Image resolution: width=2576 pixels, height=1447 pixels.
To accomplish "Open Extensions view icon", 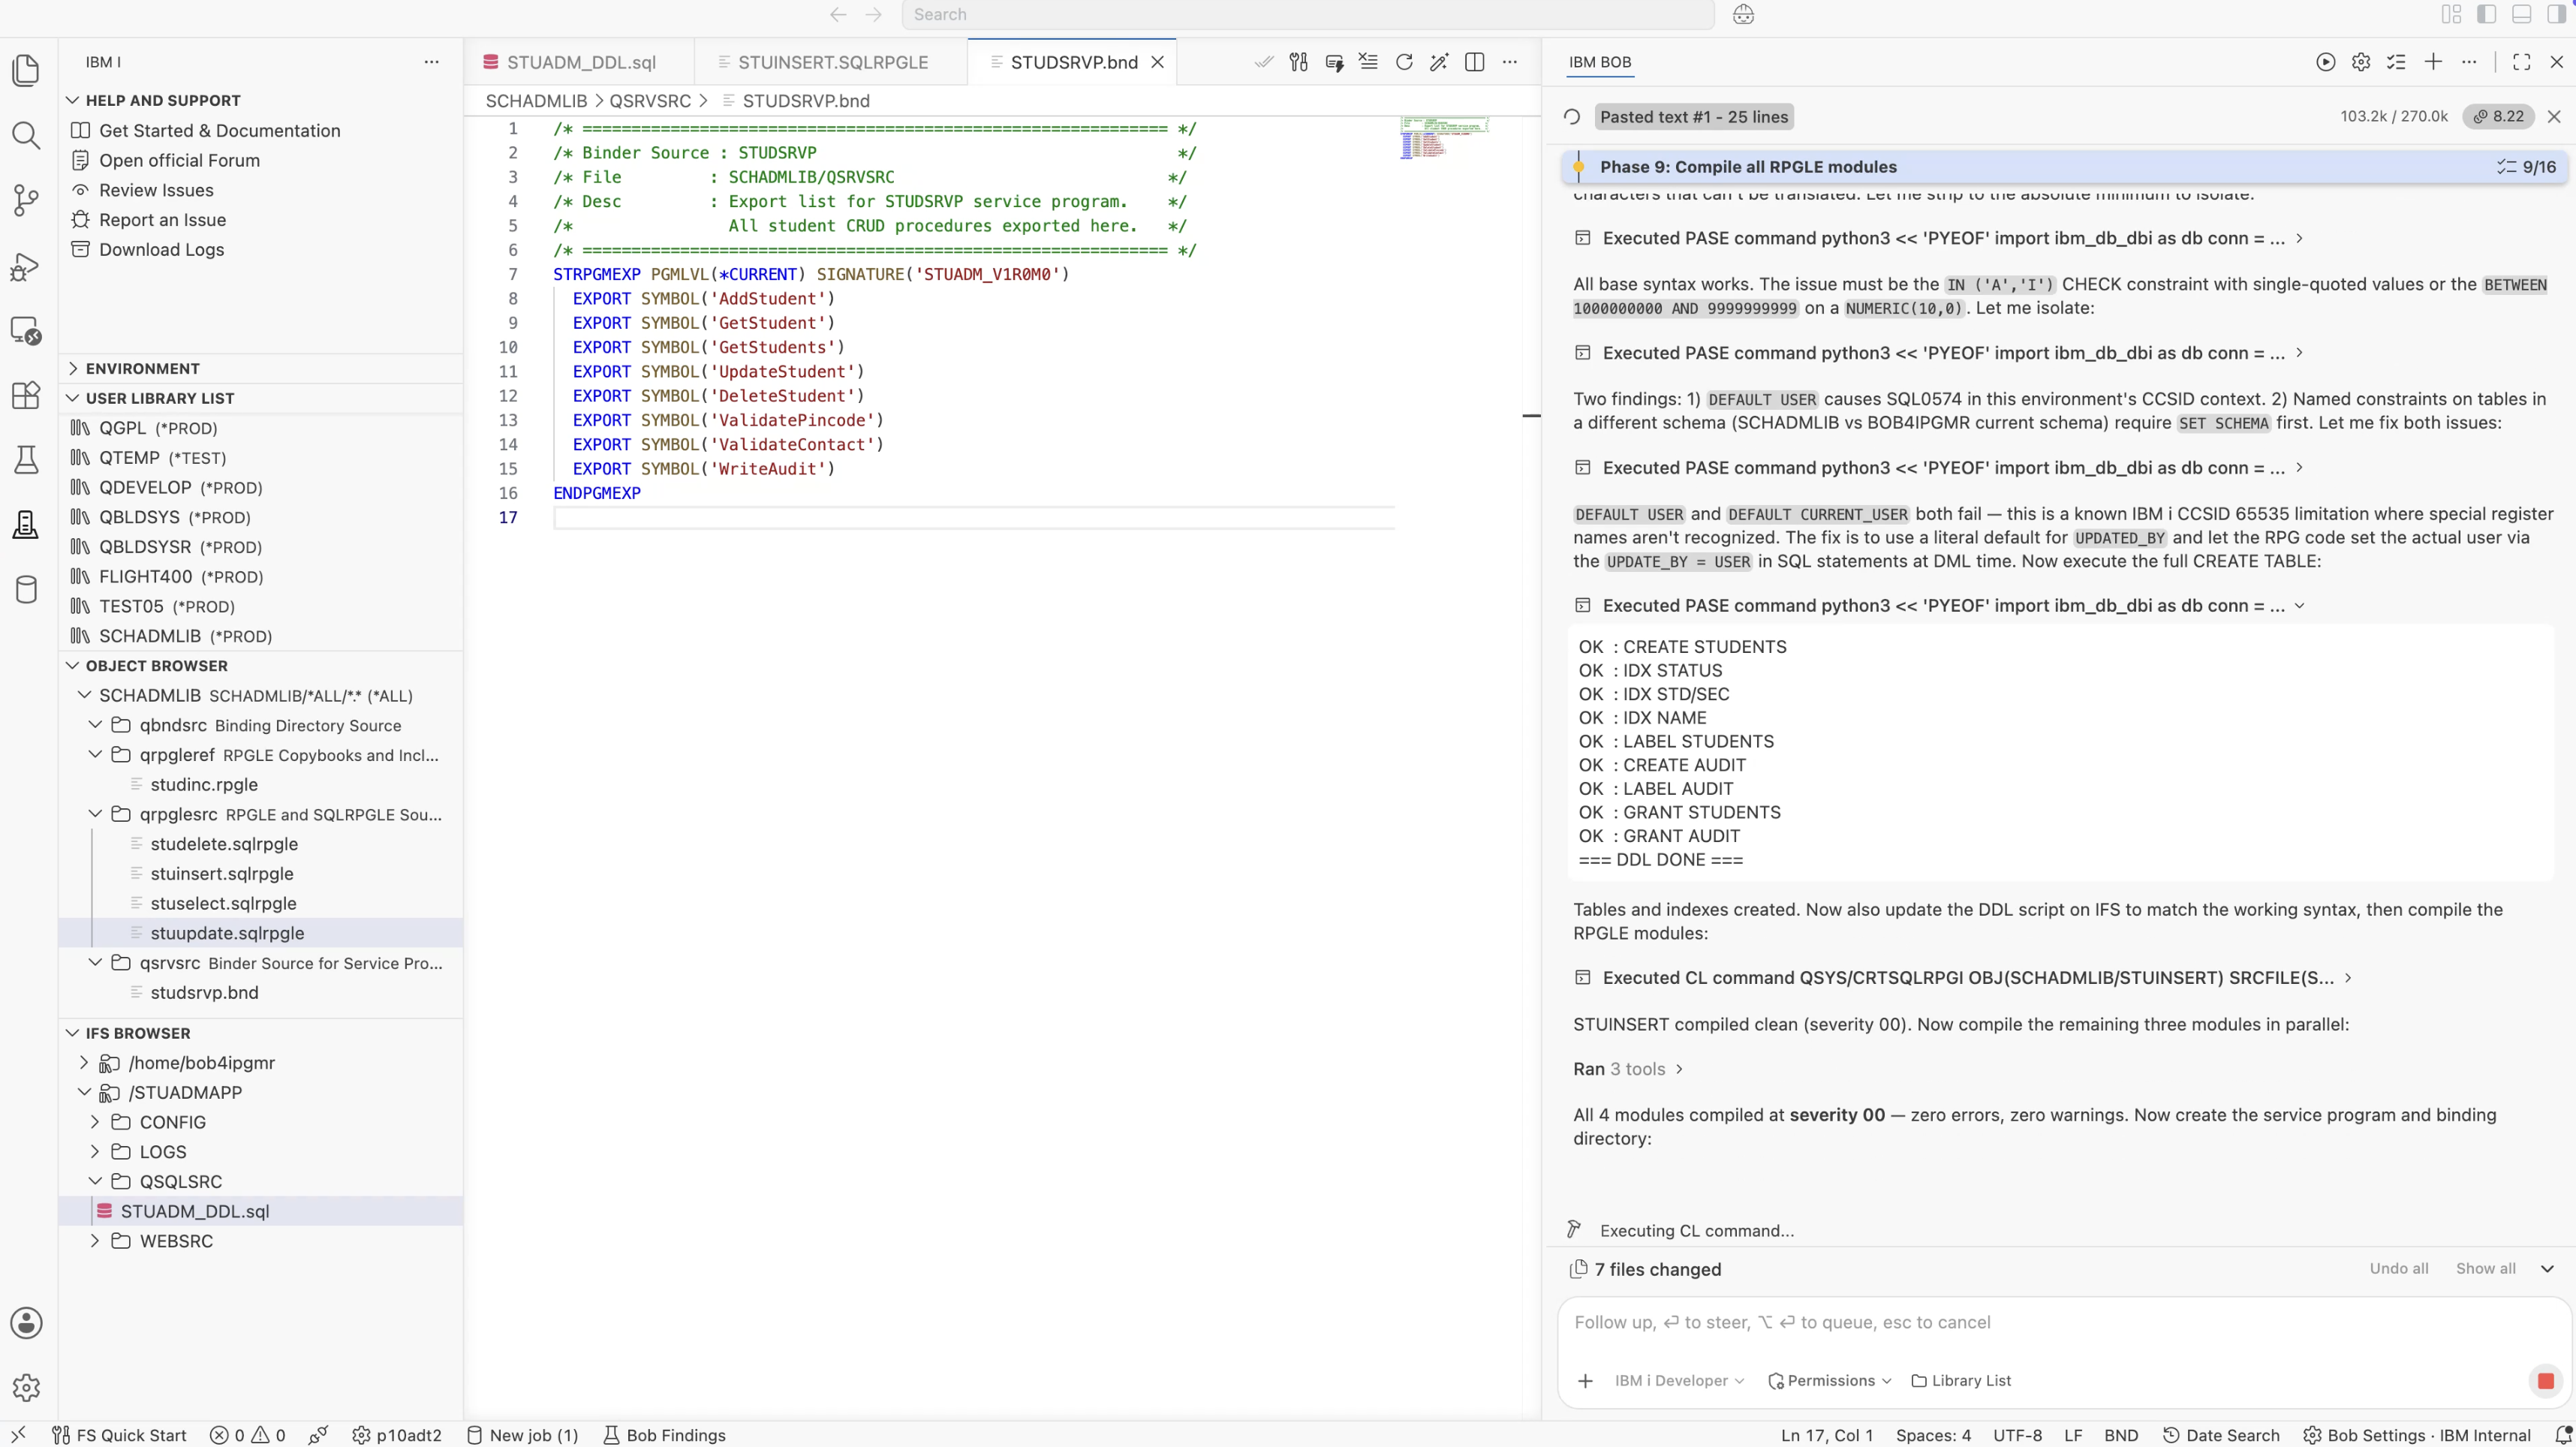I will 26,395.
